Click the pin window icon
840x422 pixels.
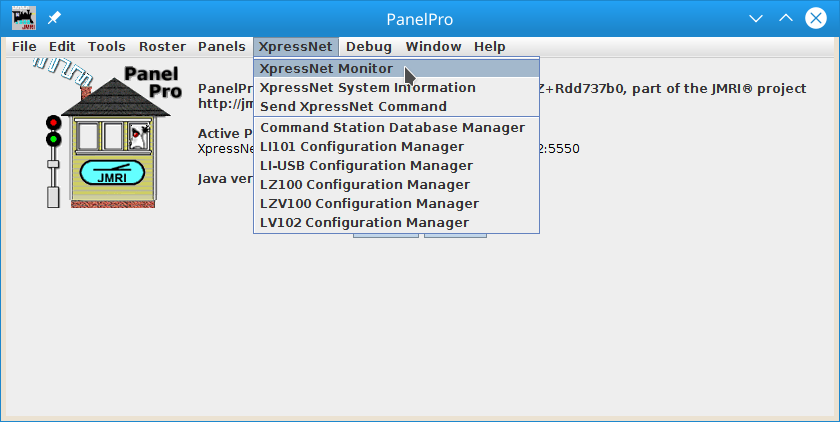[x=53, y=19]
